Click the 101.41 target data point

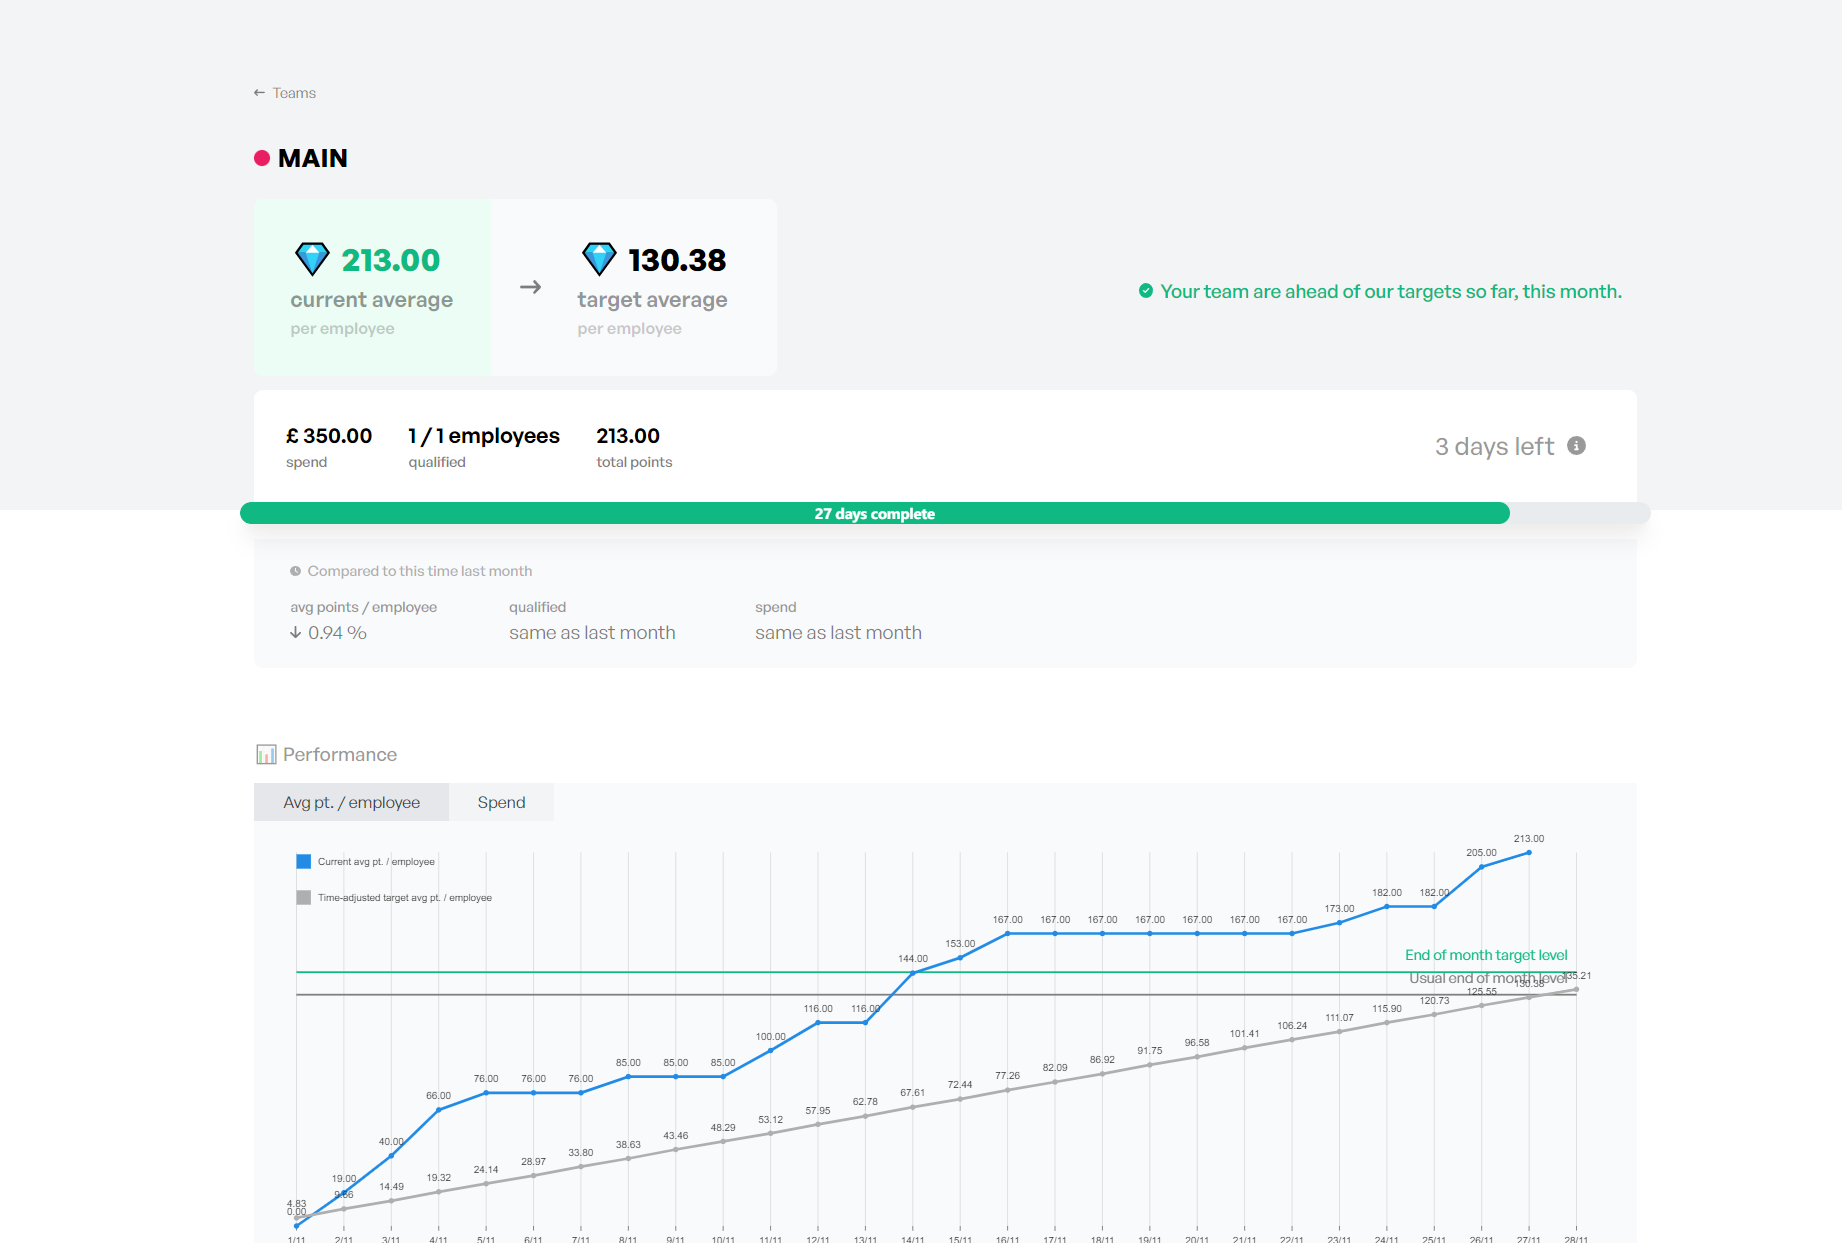click(x=1244, y=1048)
